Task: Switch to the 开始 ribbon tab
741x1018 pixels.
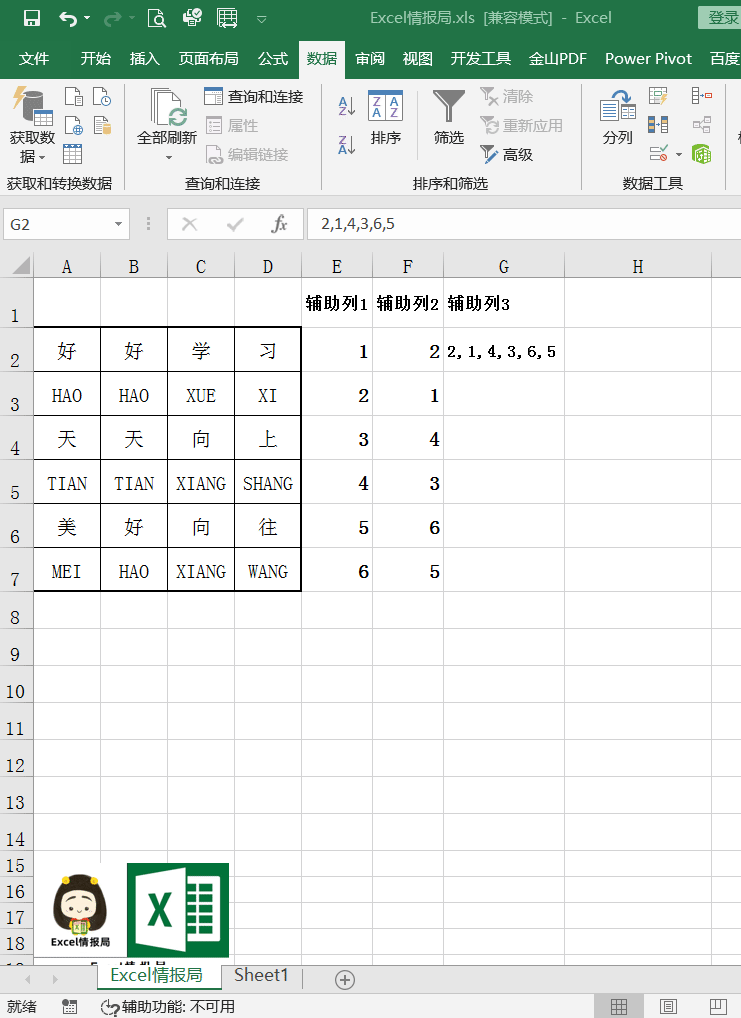Action: 95,59
